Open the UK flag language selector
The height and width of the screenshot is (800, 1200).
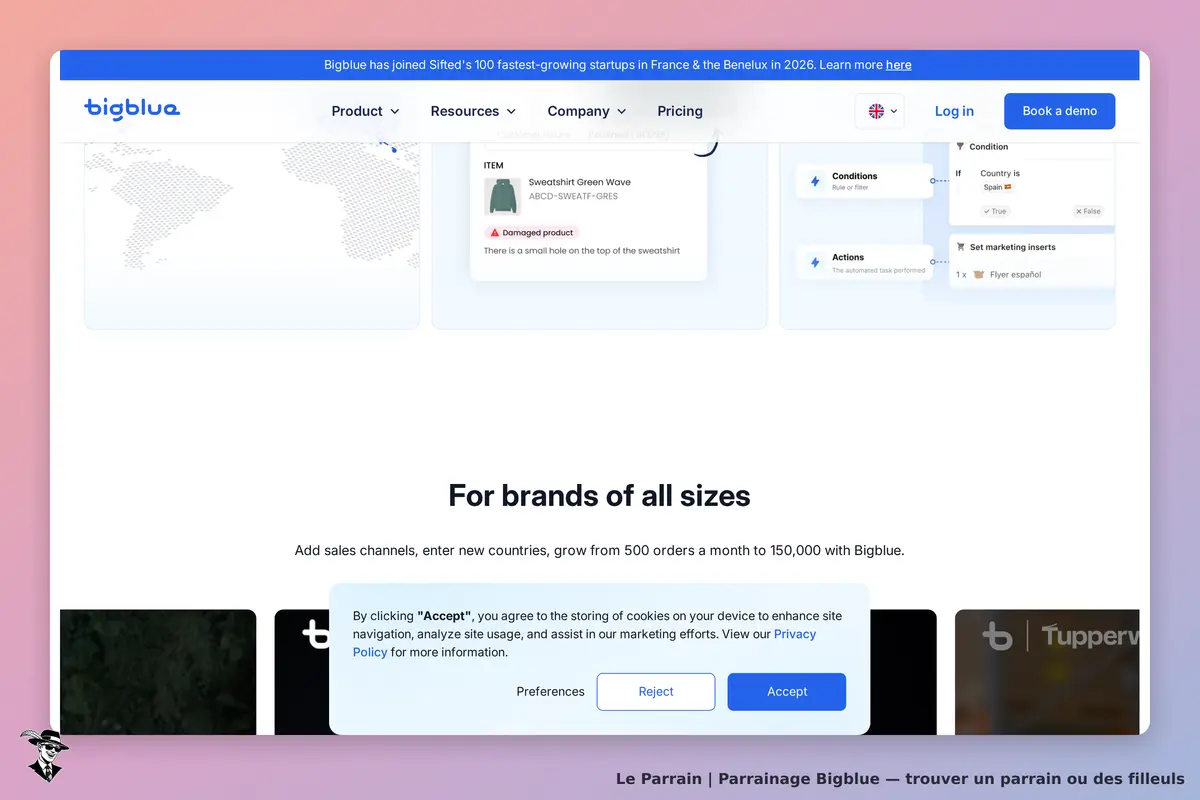pos(880,111)
